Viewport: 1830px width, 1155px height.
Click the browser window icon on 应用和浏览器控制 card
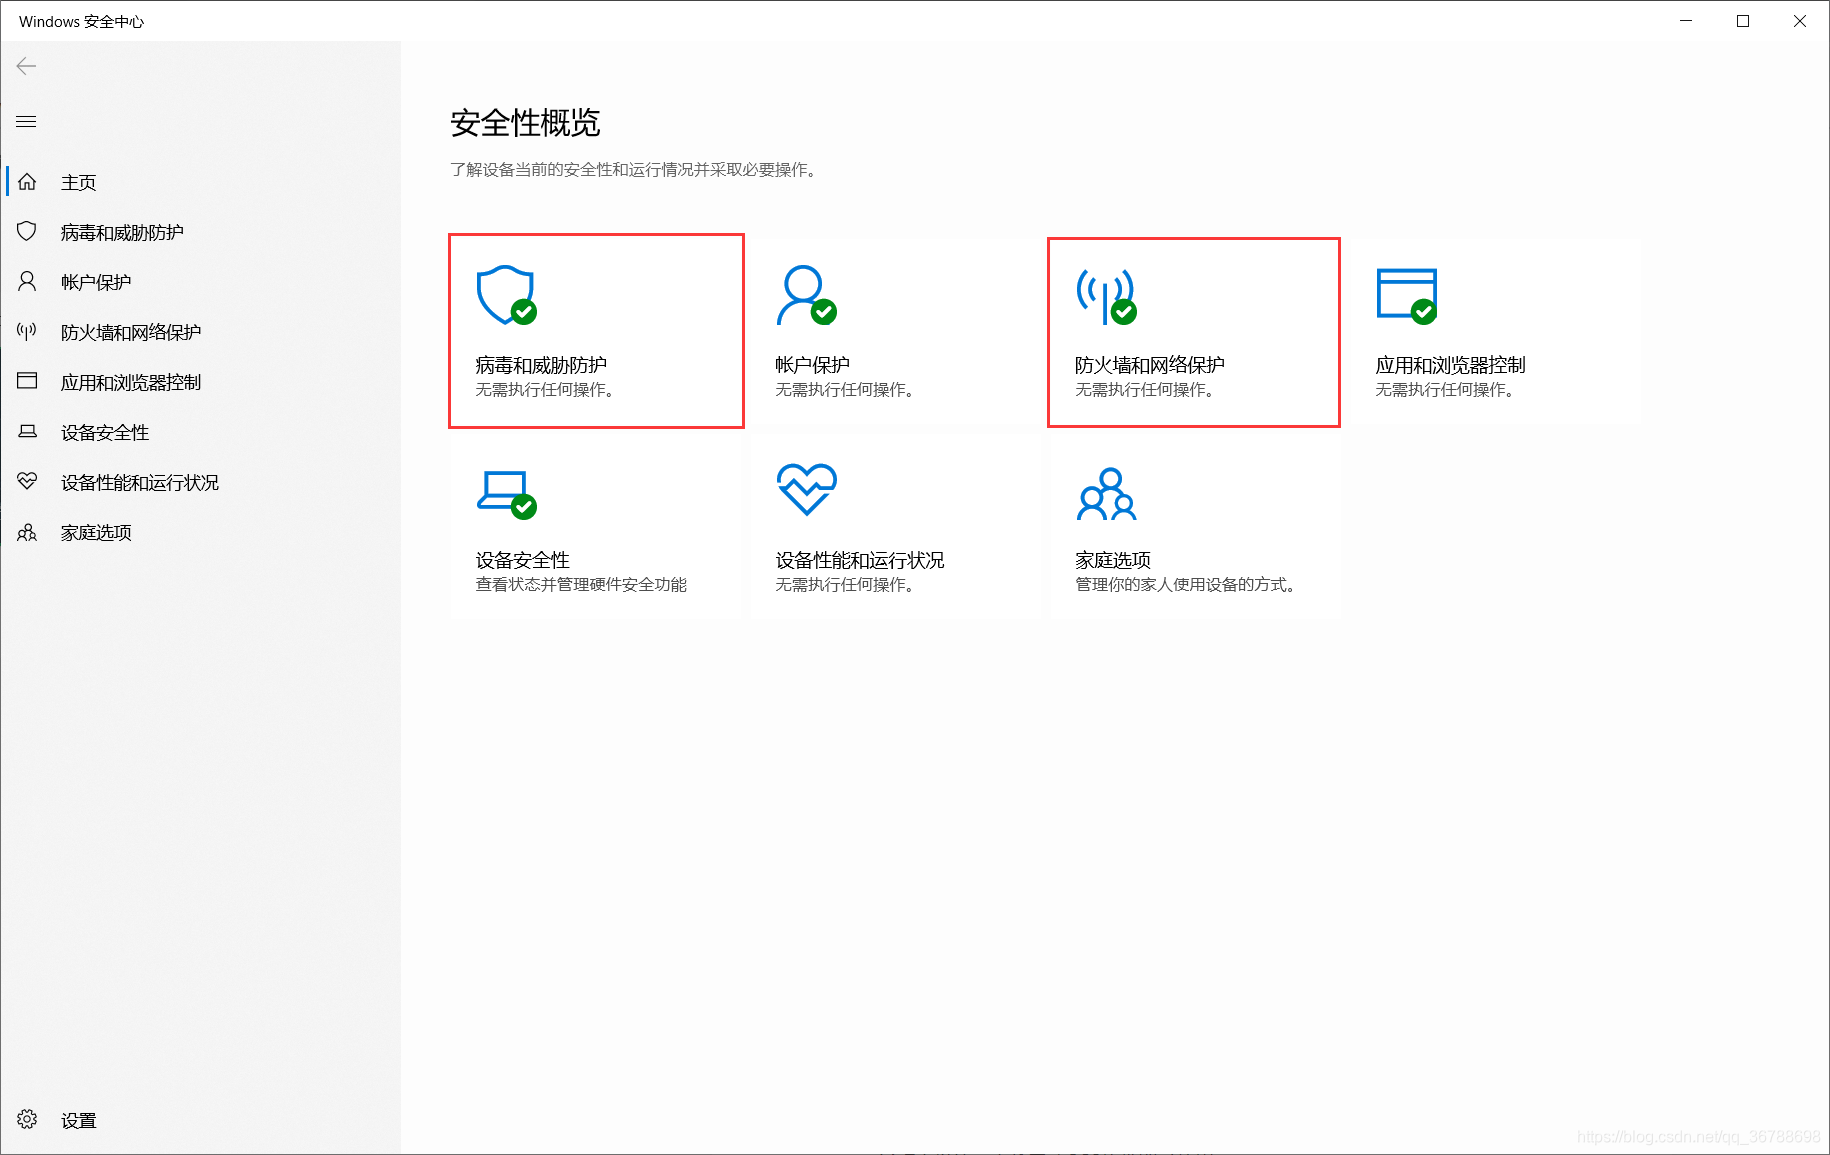tap(1406, 296)
